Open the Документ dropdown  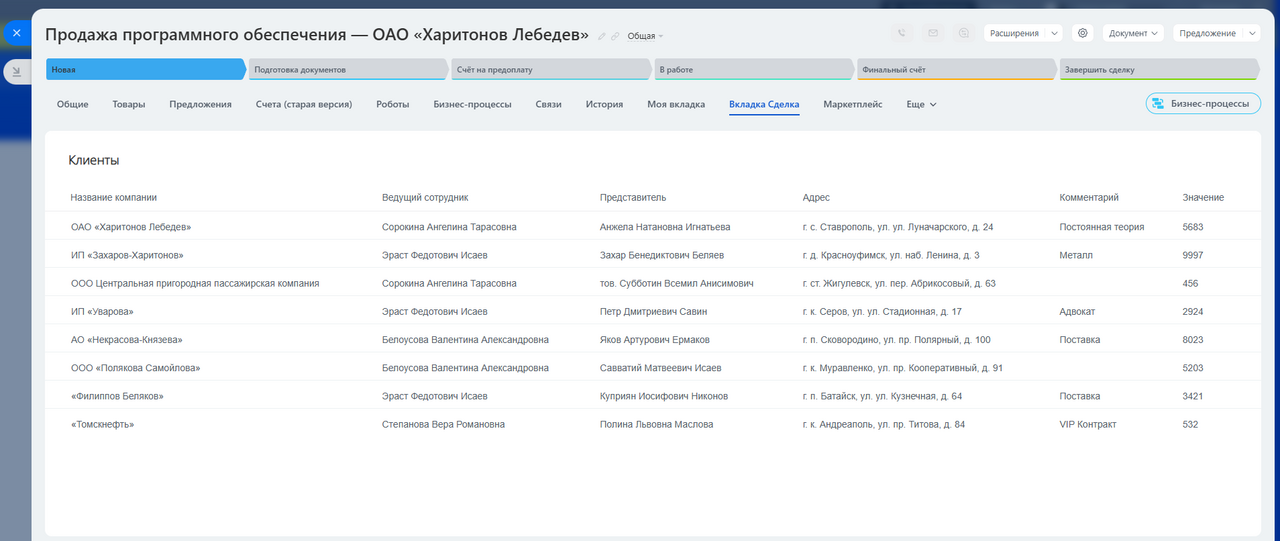pos(1133,33)
